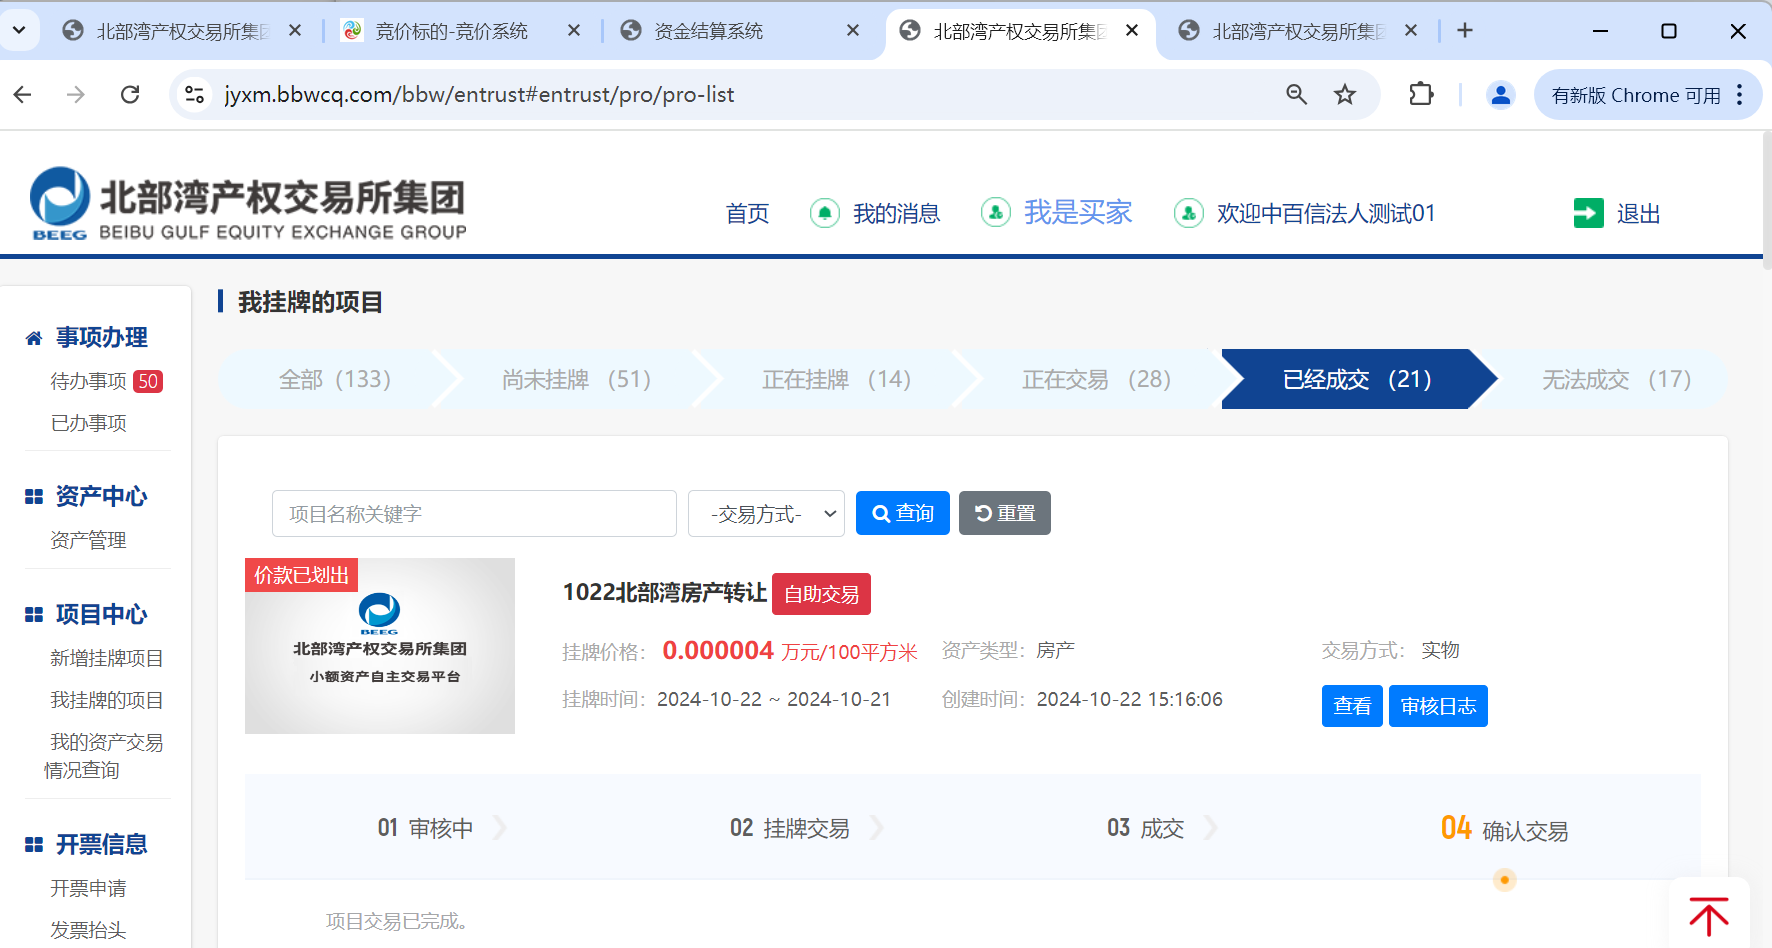Select the 正在挂牌 (14) status tab
The width and height of the screenshot is (1772, 948).
[x=836, y=379]
